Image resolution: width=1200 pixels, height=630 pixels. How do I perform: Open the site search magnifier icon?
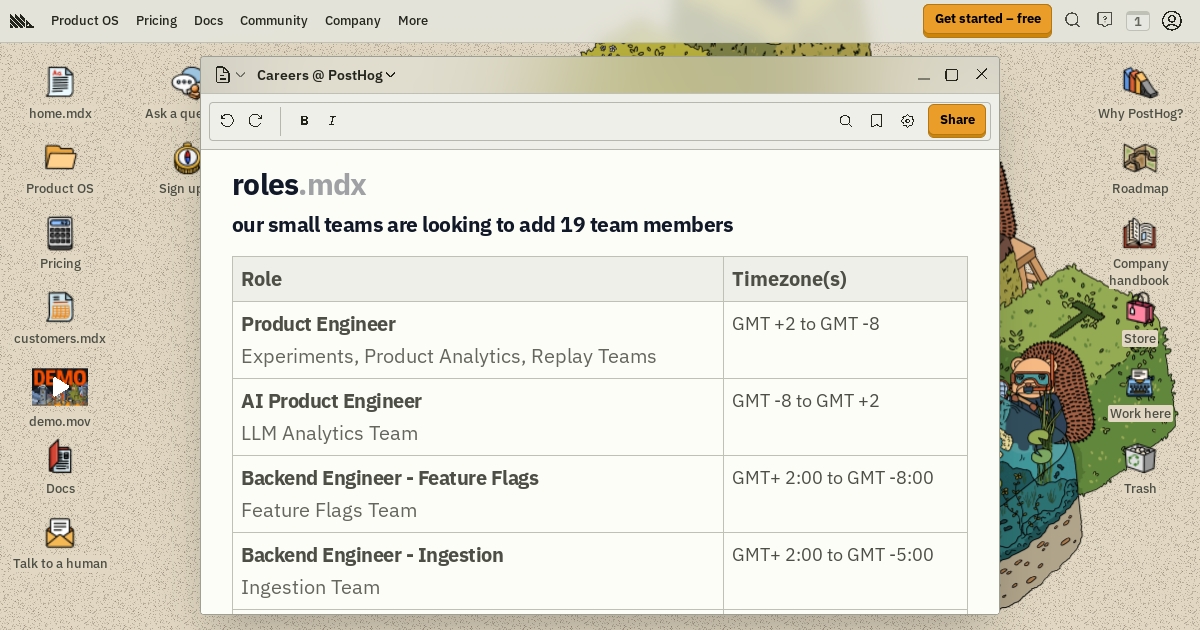pyautogui.click(x=1072, y=20)
